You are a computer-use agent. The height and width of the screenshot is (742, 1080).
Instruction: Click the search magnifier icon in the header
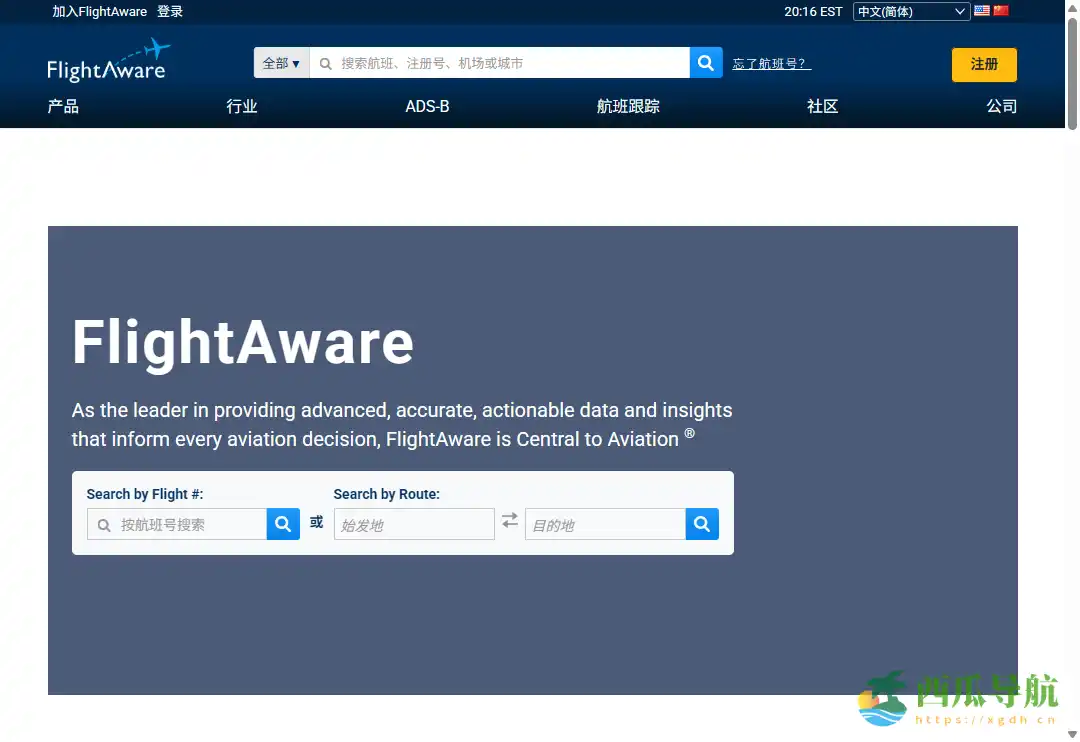(706, 62)
